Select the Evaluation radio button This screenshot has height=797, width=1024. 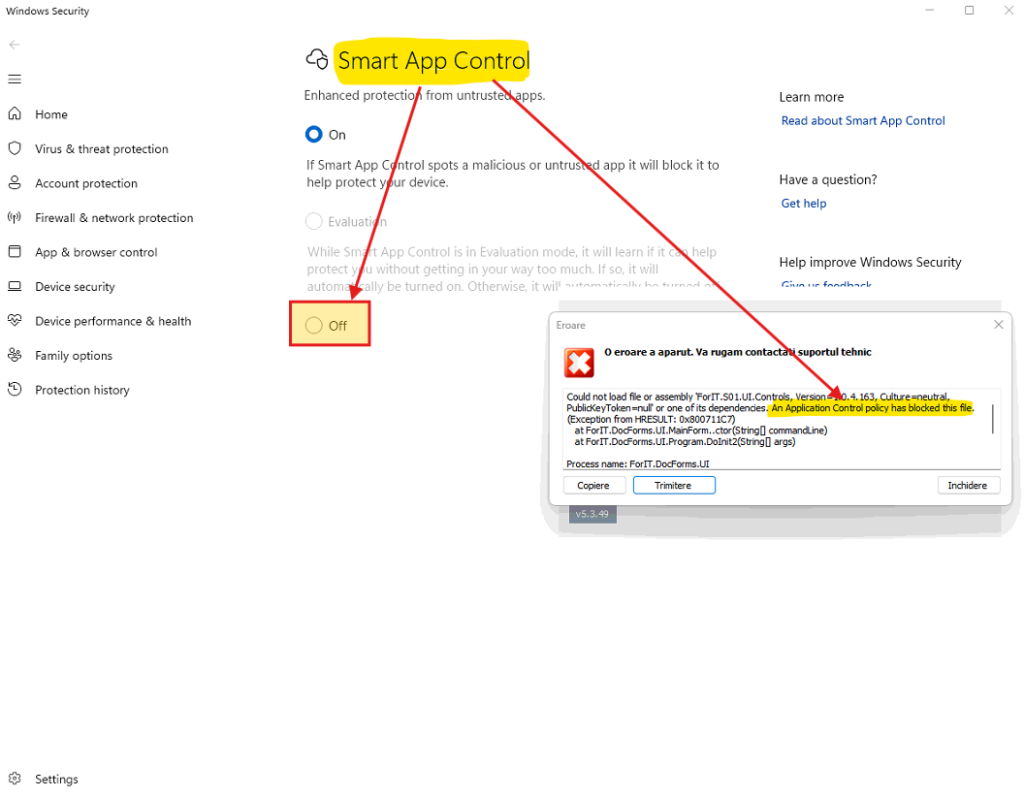pos(314,221)
